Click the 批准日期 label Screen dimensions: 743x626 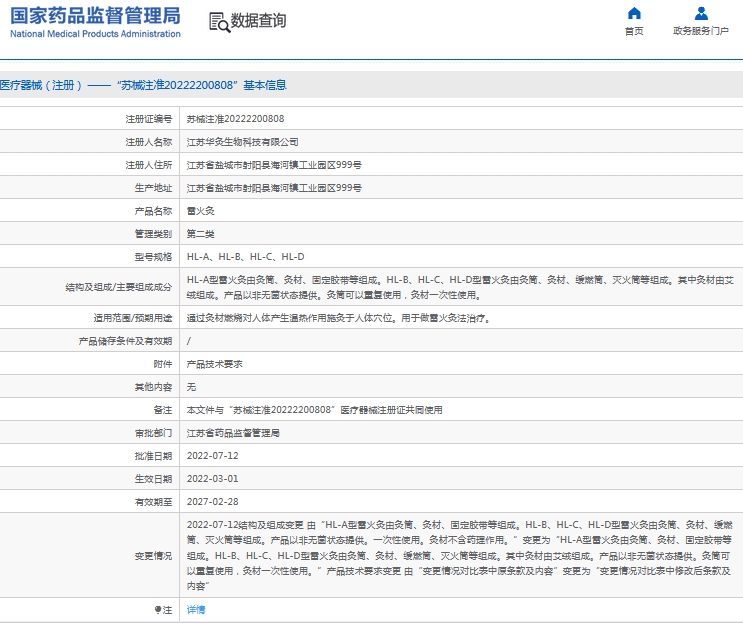click(154, 456)
